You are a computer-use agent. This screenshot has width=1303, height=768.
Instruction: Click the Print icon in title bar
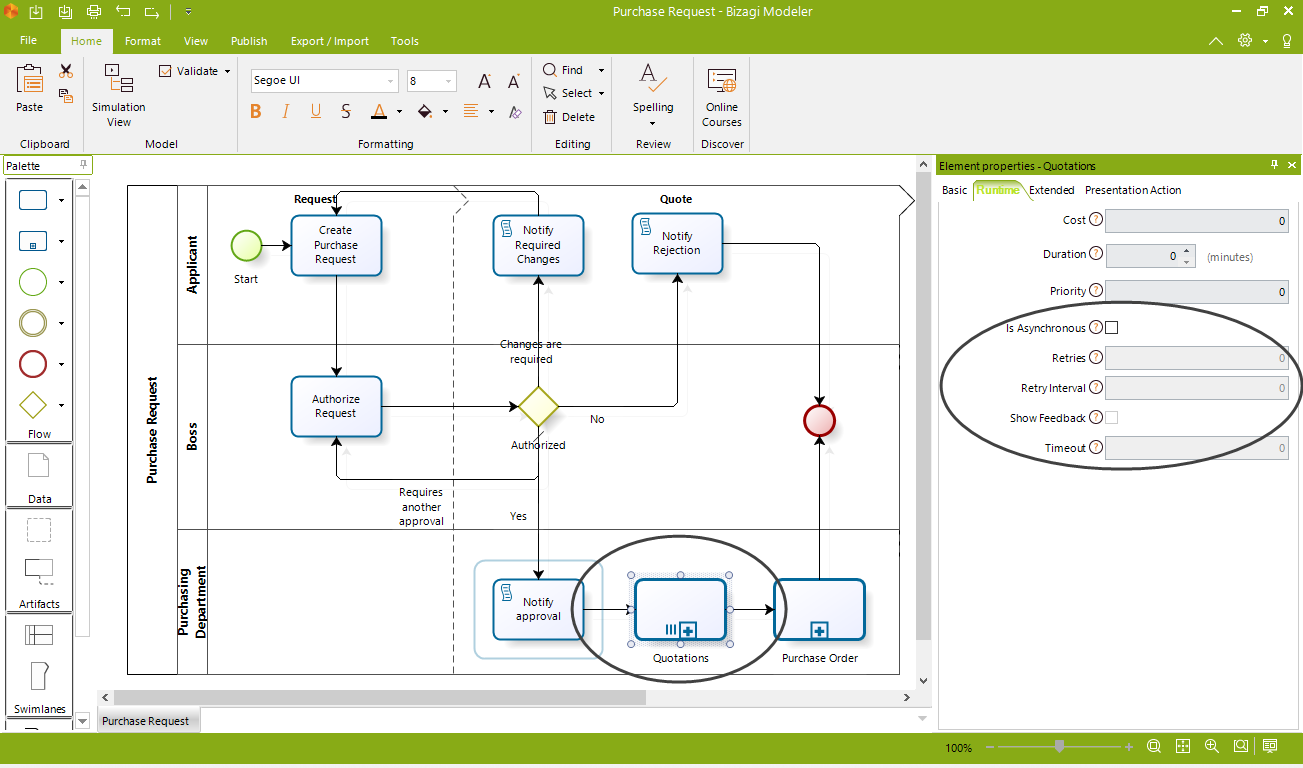coord(94,12)
